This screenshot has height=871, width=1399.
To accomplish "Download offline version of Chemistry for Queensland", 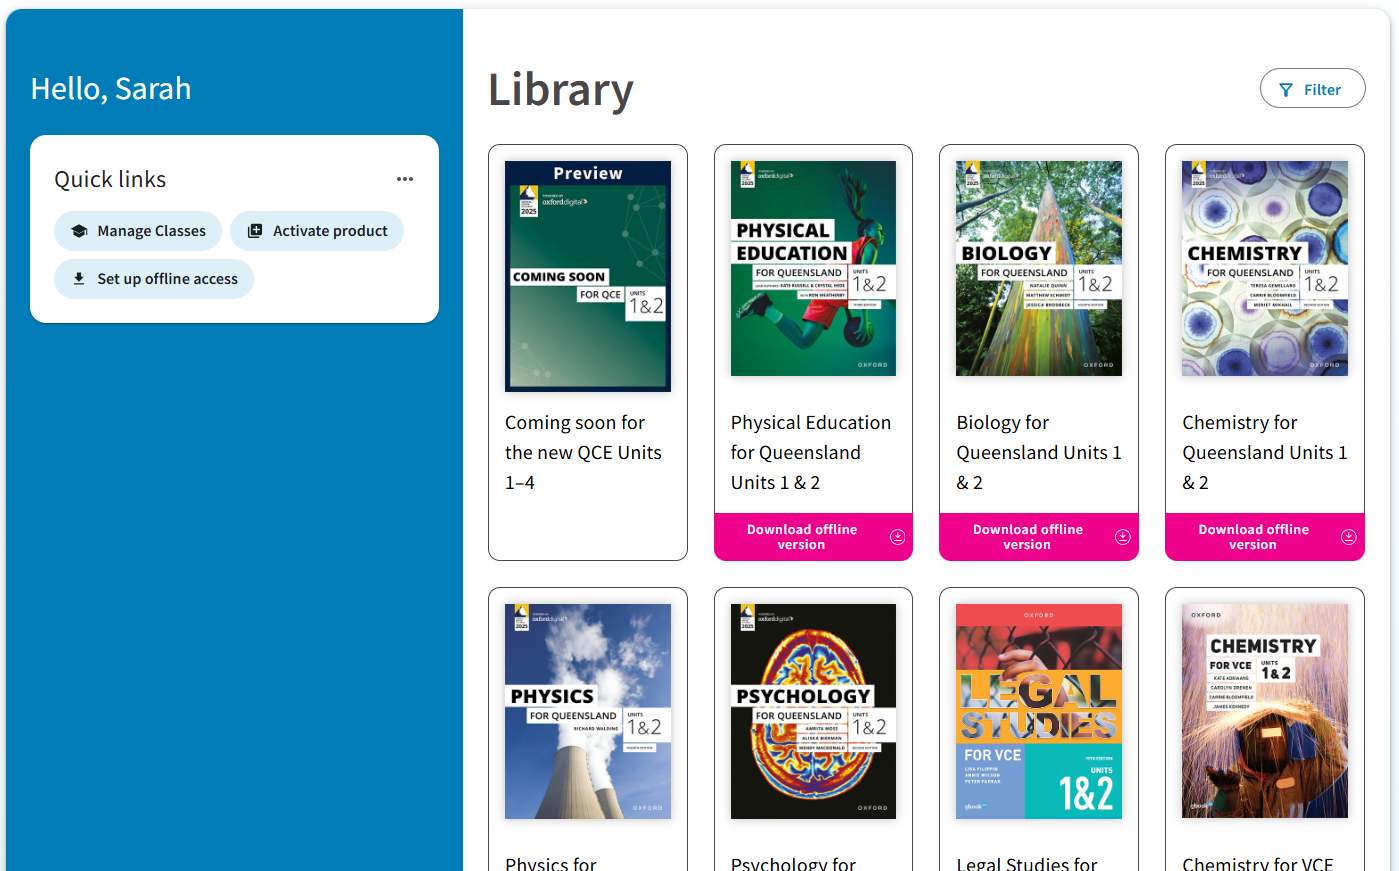I will tap(1265, 537).
